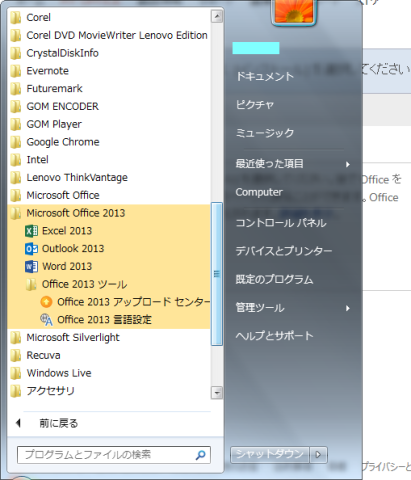Click the cyan-covered user name link
This screenshot has height=480, width=411.
(256, 48)
